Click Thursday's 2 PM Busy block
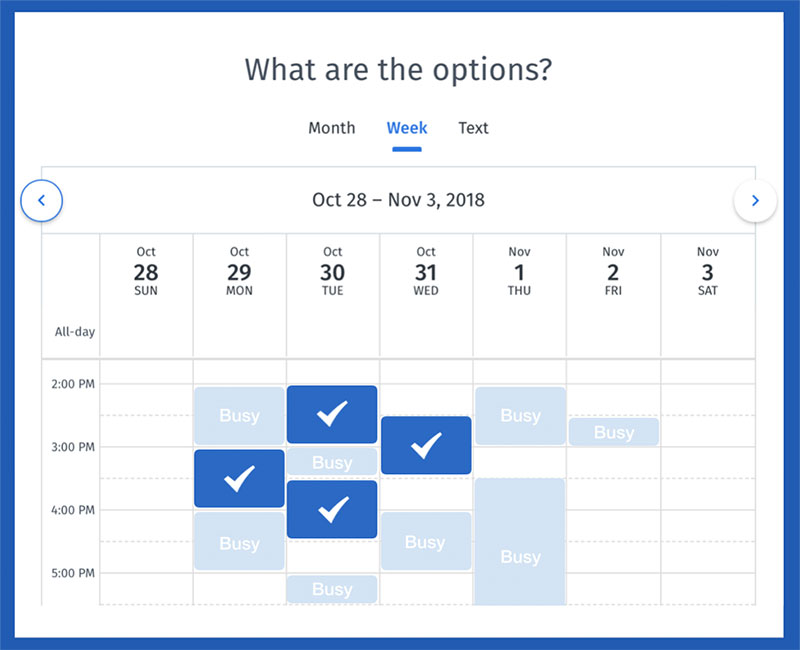This screenshot has width=800, height=650. pos(520,416)
